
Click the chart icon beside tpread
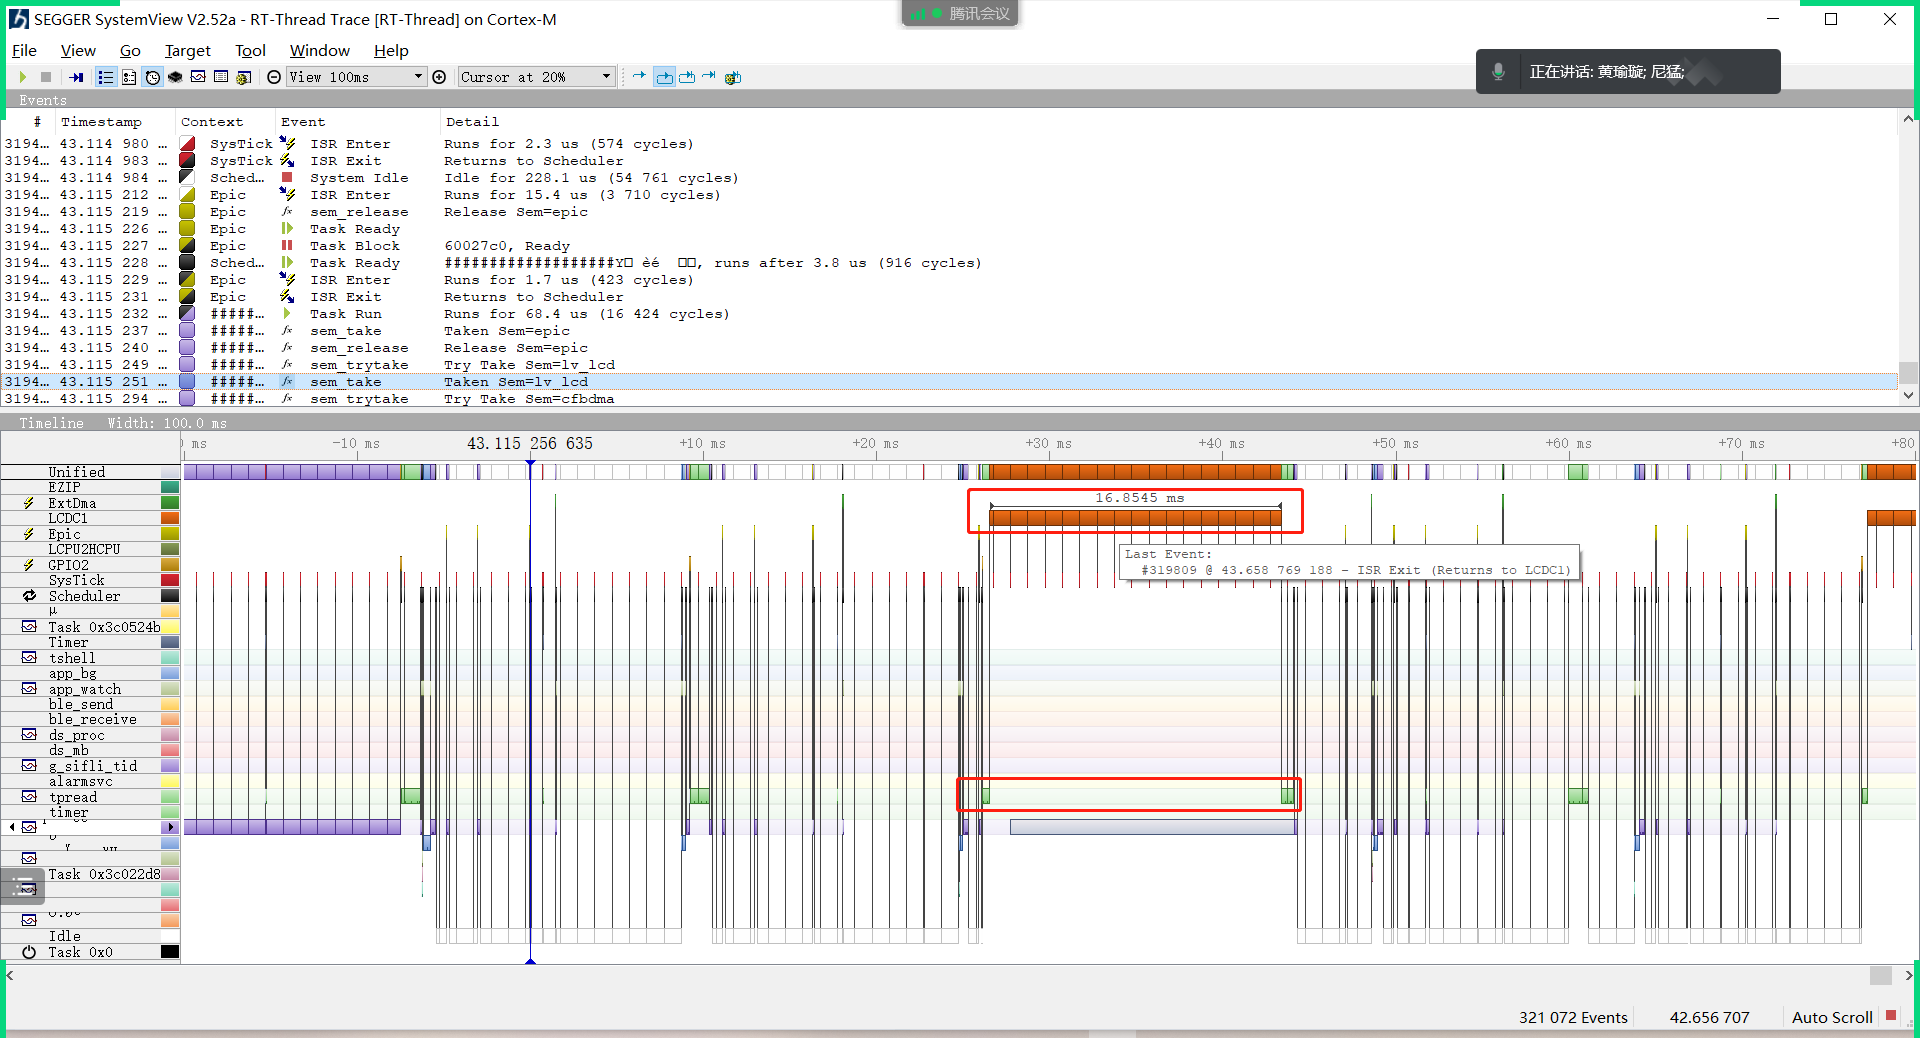pyautogui.click(x=29, y=797)
